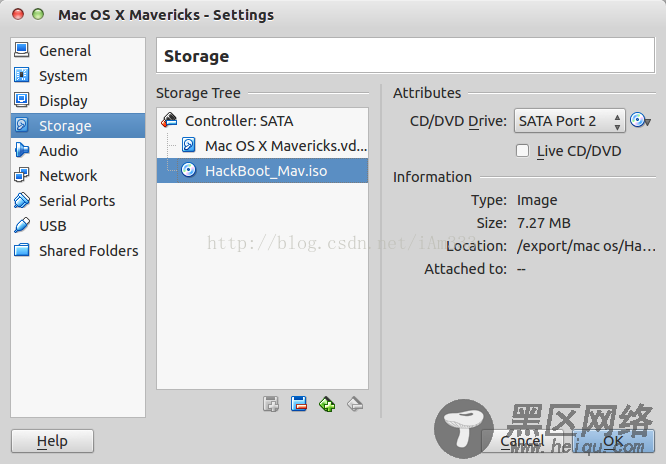Click the optical disc icon beside HackBoot_Mav.iso
The width and height of the screenshot is (666, 464).
(x=189, y=170)
